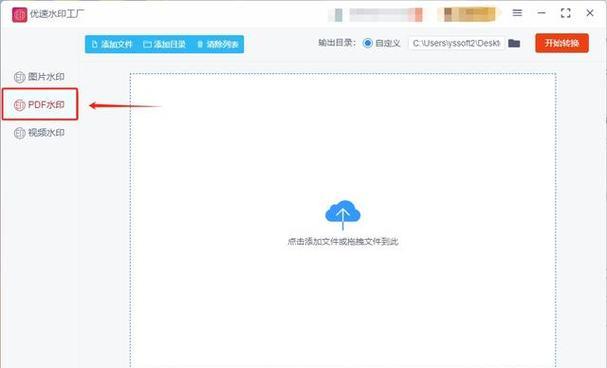
Task: Start conversion with 开始转换 button
Action: 562,43
